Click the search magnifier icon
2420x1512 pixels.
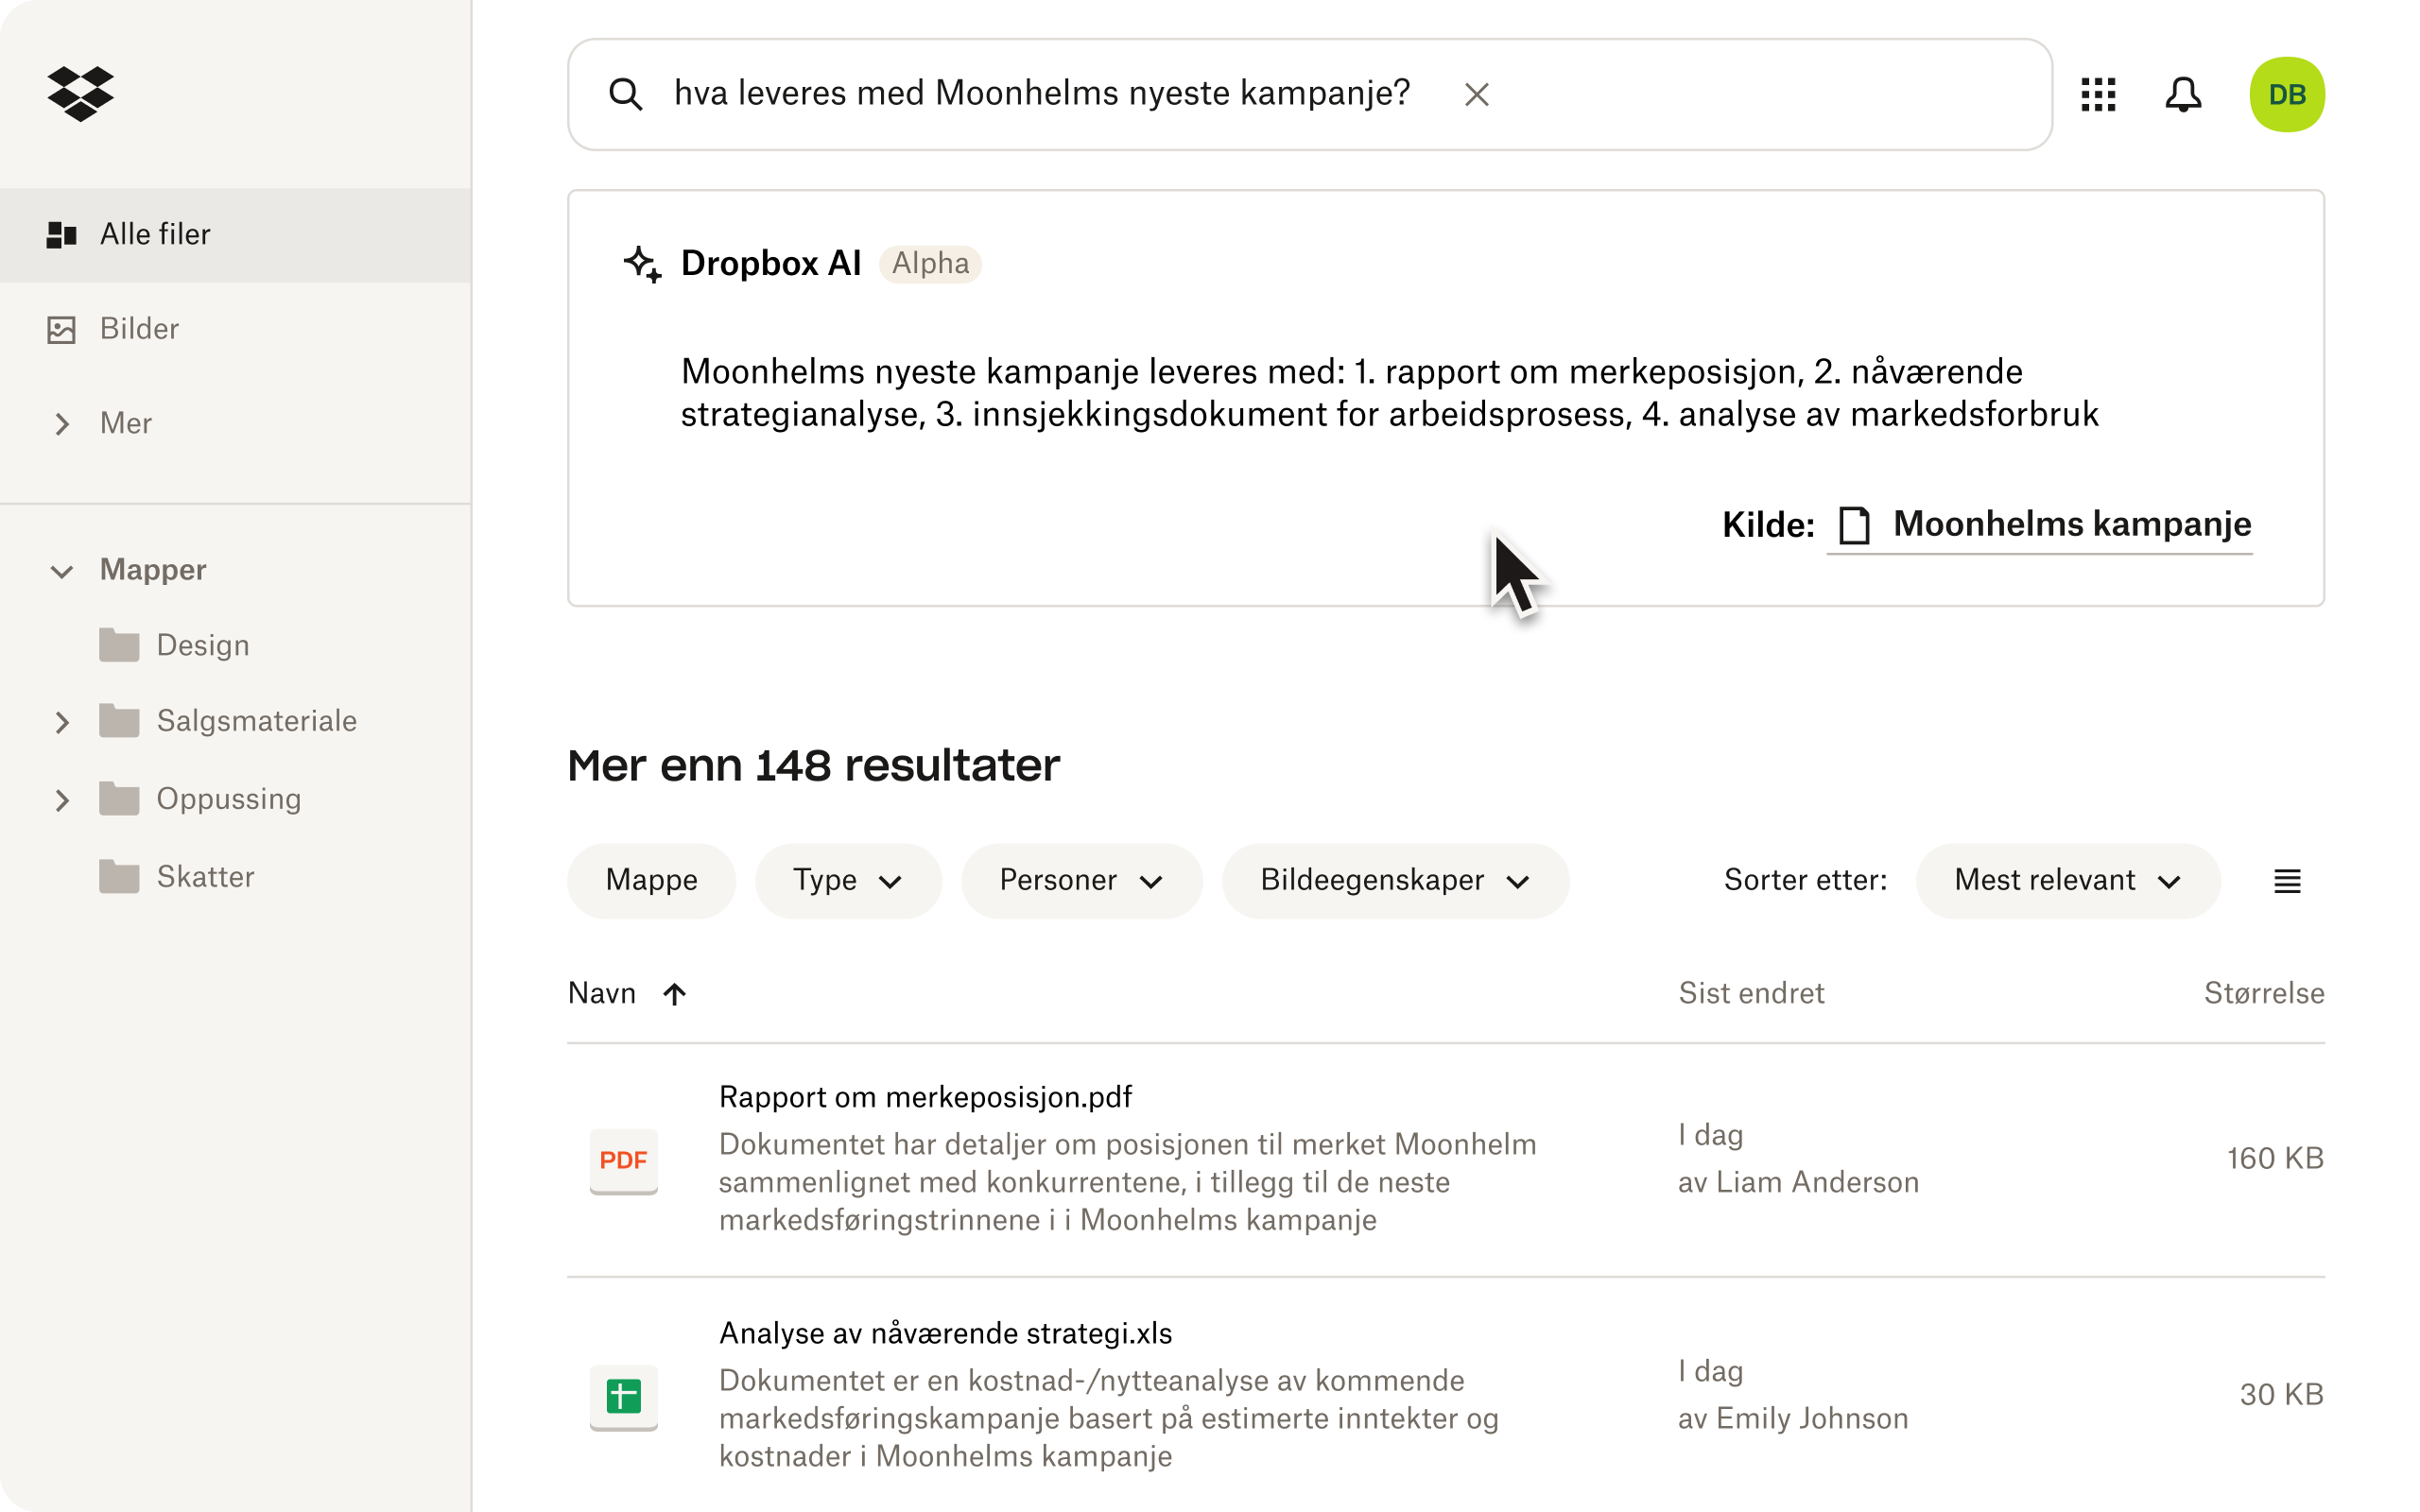(x=626, y=94)
